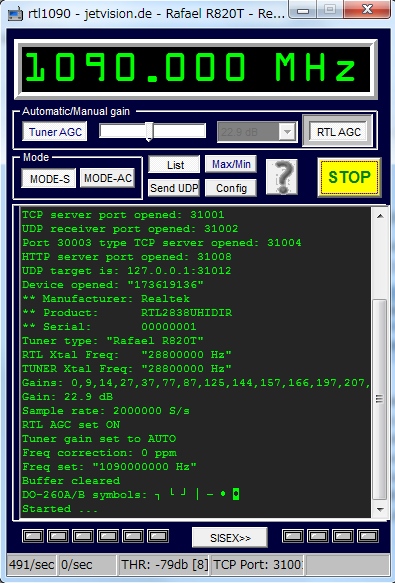Toggle MODE-S decoding

(49, 178)
